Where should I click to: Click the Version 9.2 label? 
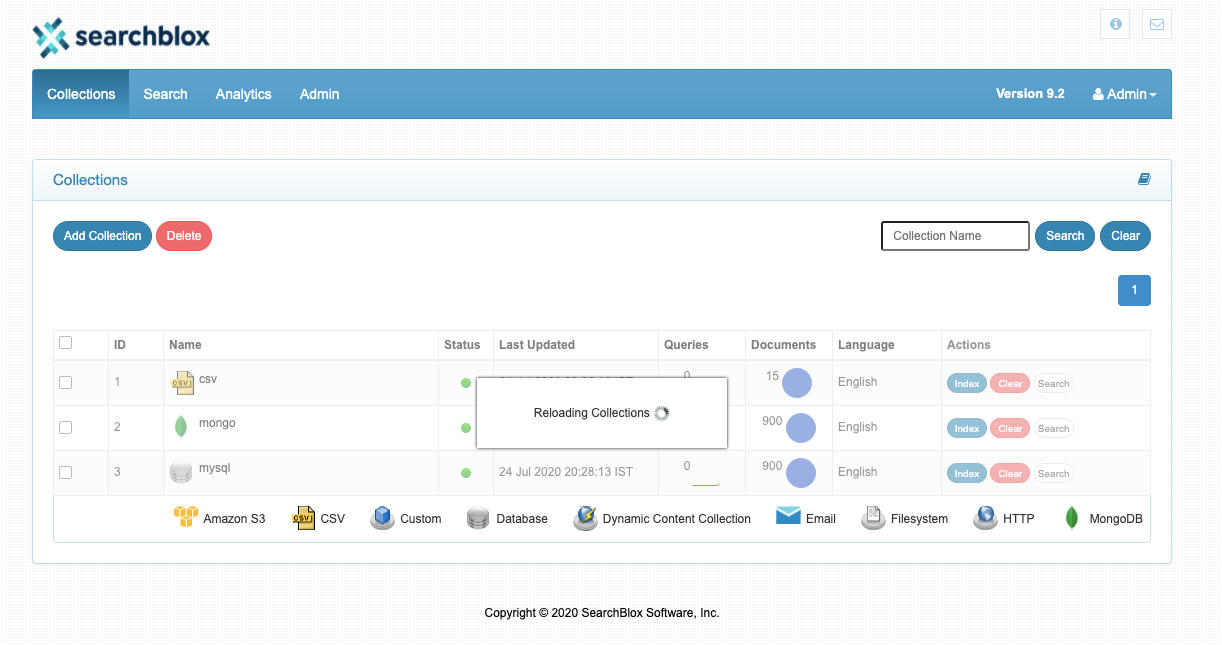(1030, 93)
